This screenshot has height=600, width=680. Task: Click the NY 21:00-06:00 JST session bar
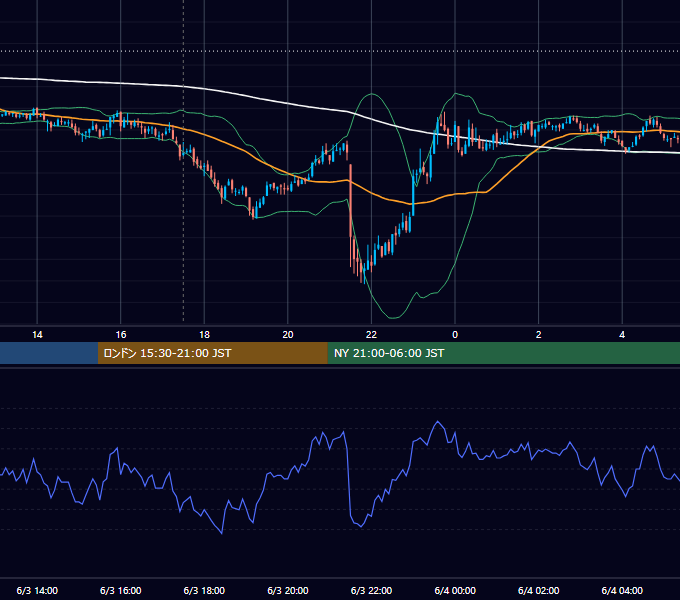(503, 353)
